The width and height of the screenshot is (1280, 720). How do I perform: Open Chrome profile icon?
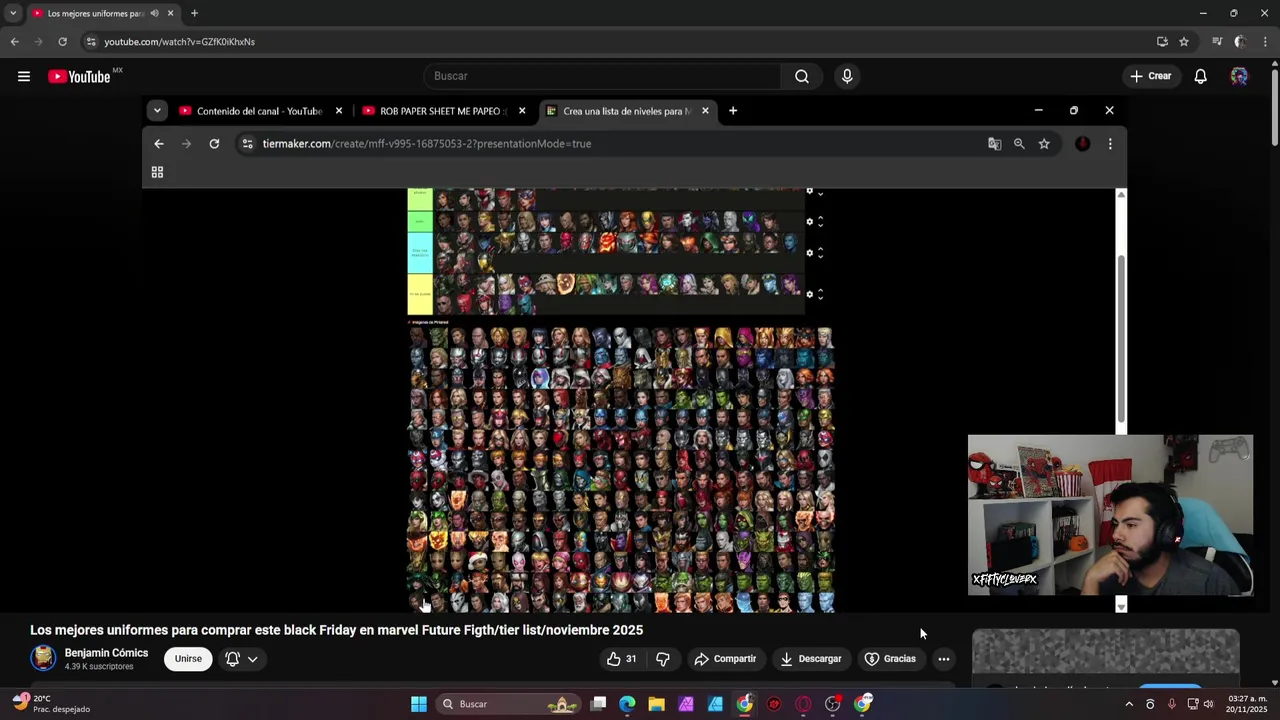coord(1240,42)
